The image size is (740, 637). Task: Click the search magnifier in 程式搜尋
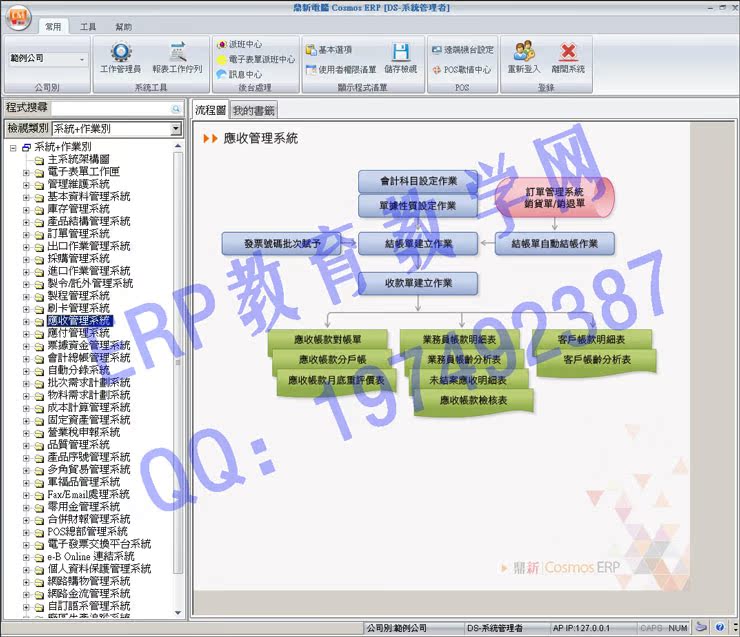click(176, 109)
